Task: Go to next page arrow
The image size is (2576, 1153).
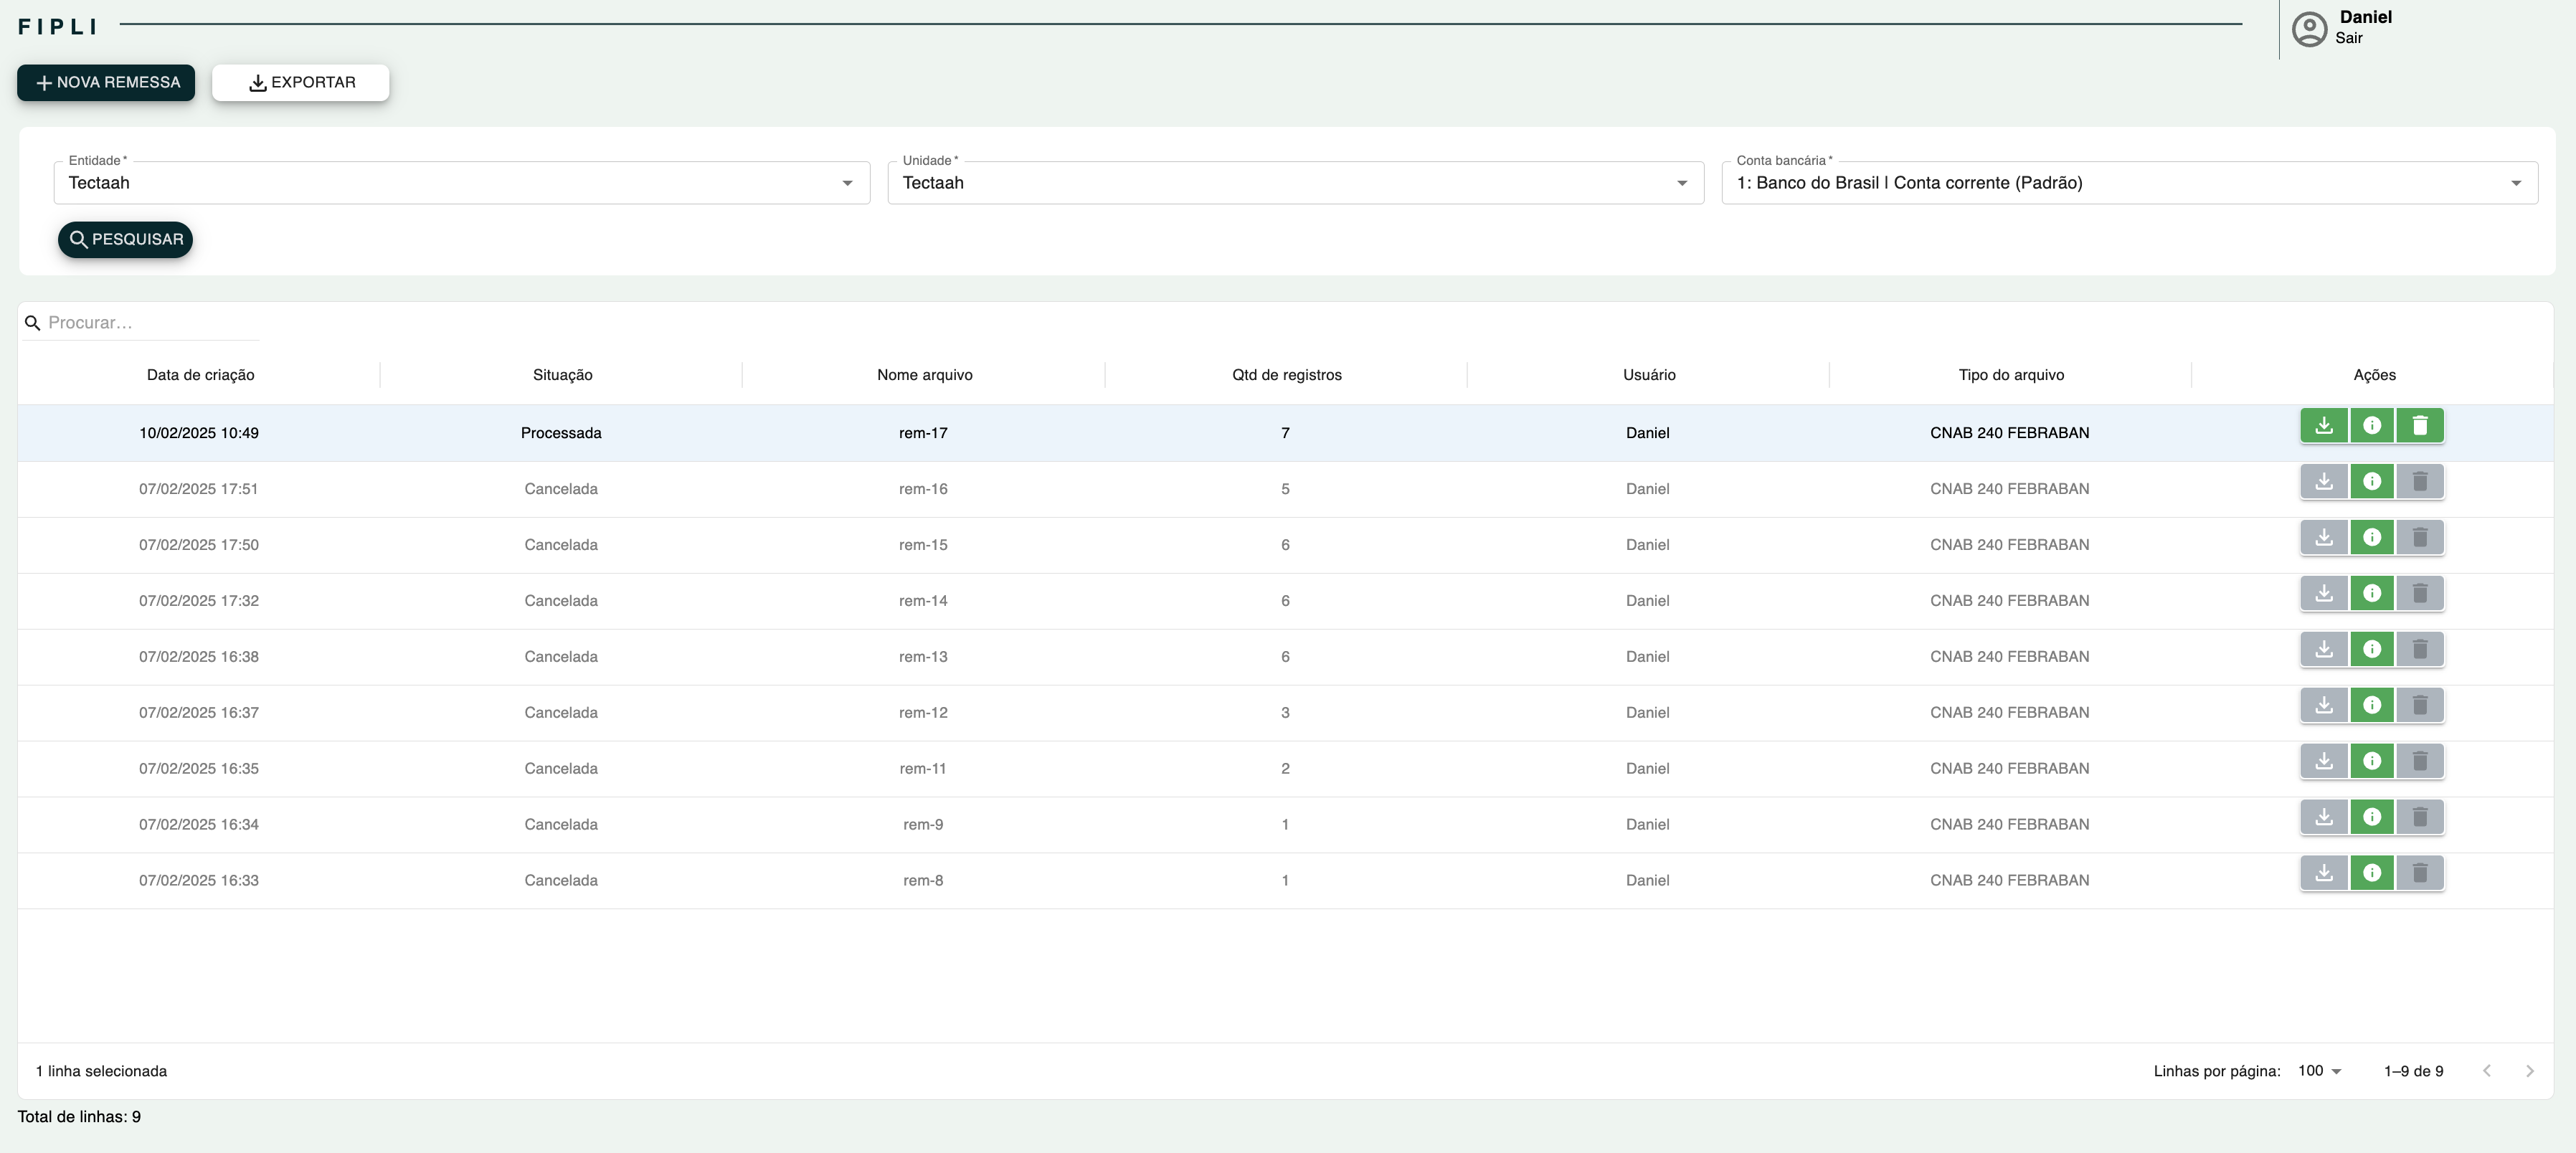Action: 2529,1071
